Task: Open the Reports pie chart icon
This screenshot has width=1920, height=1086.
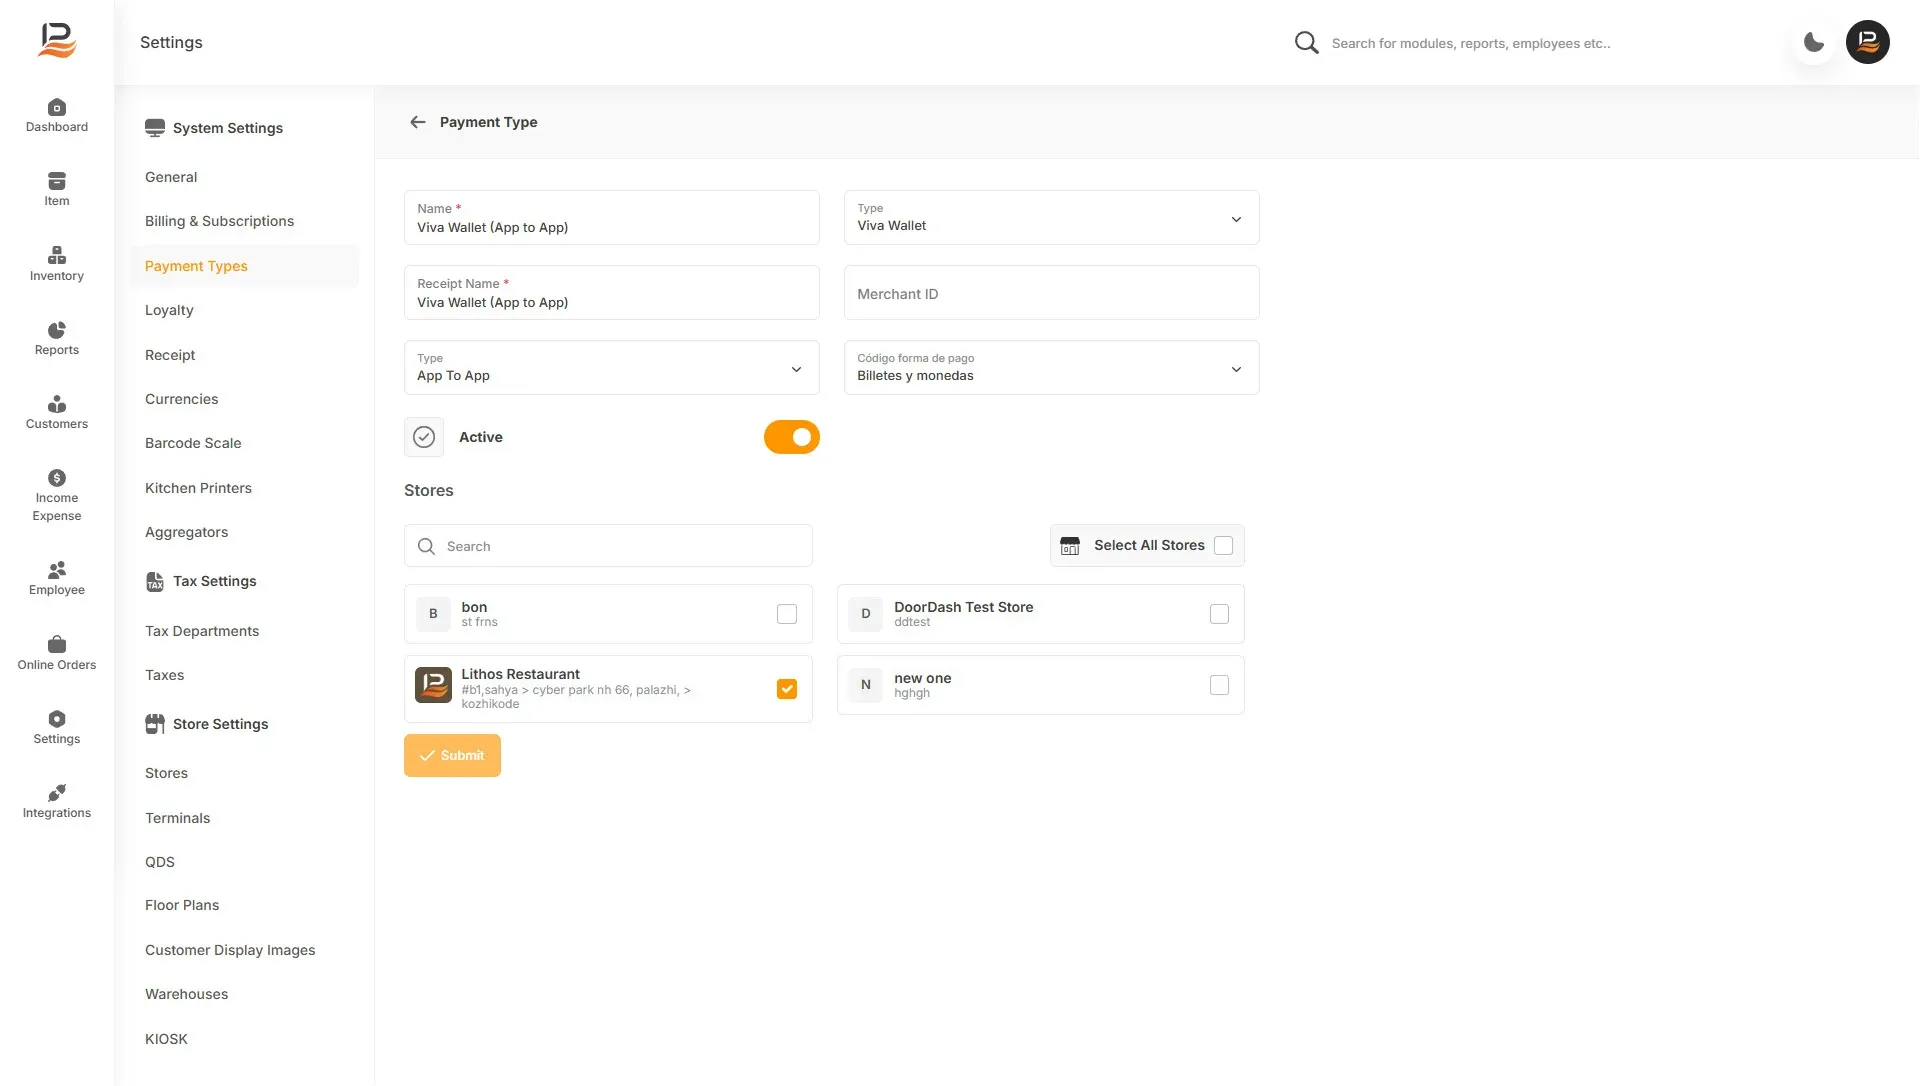Action: click(x=57, y=330)
